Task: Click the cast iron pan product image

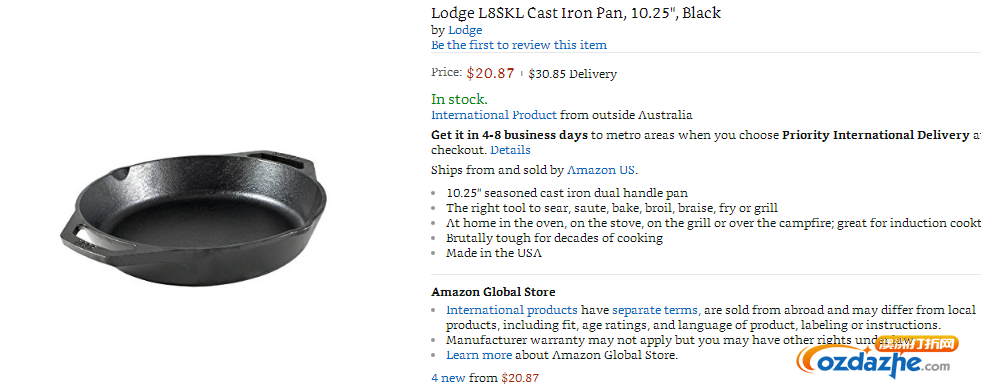Action: click(x=193, y=216)
